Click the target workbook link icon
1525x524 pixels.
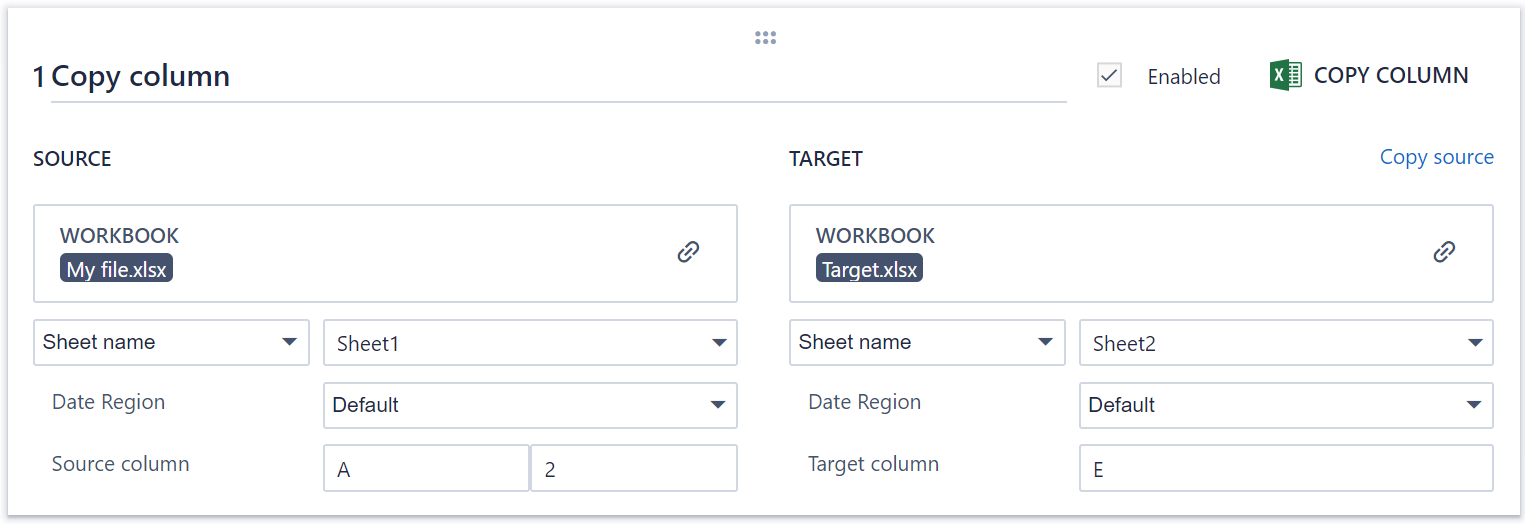pos(1444,252)
